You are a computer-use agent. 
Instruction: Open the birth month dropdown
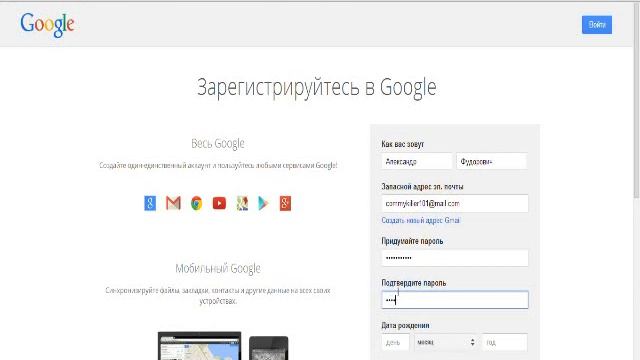(445, 342)
